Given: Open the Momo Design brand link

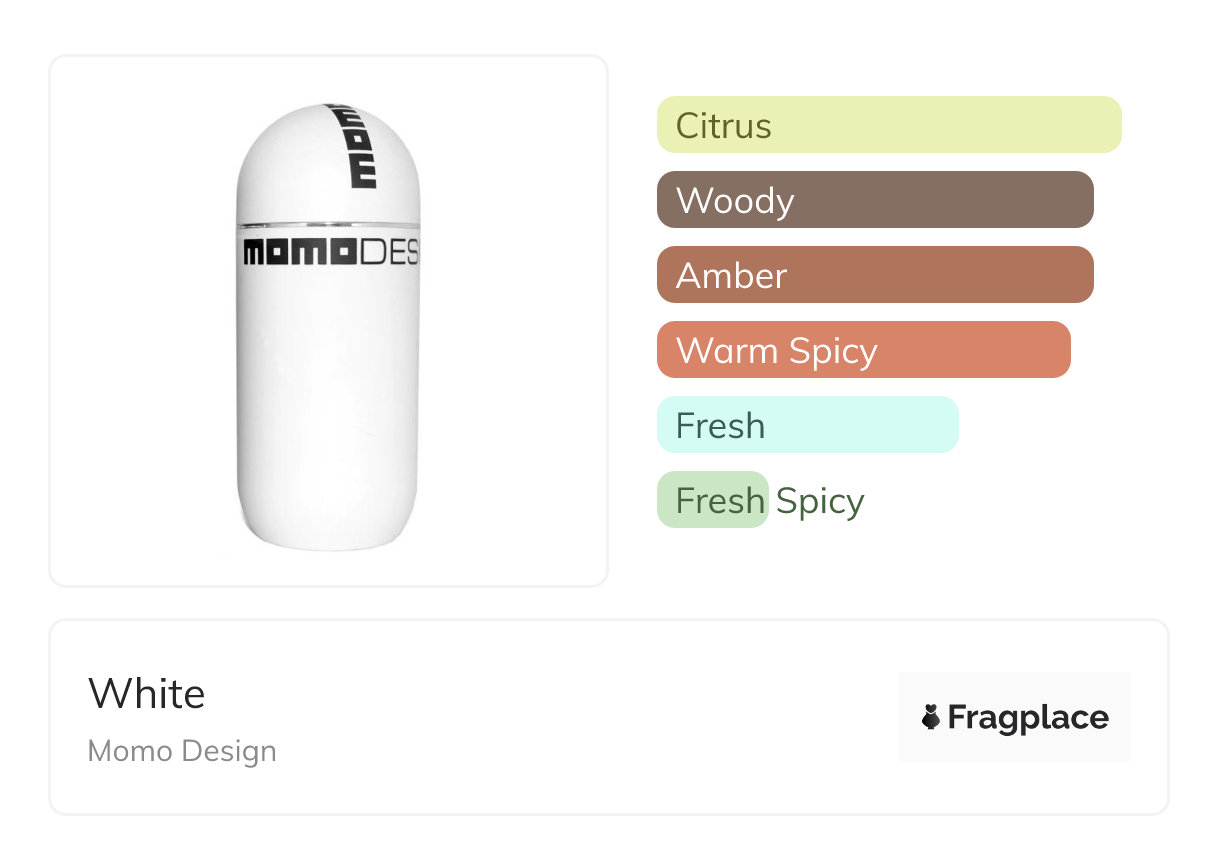Looking at the screenshot, I should 182,751.
